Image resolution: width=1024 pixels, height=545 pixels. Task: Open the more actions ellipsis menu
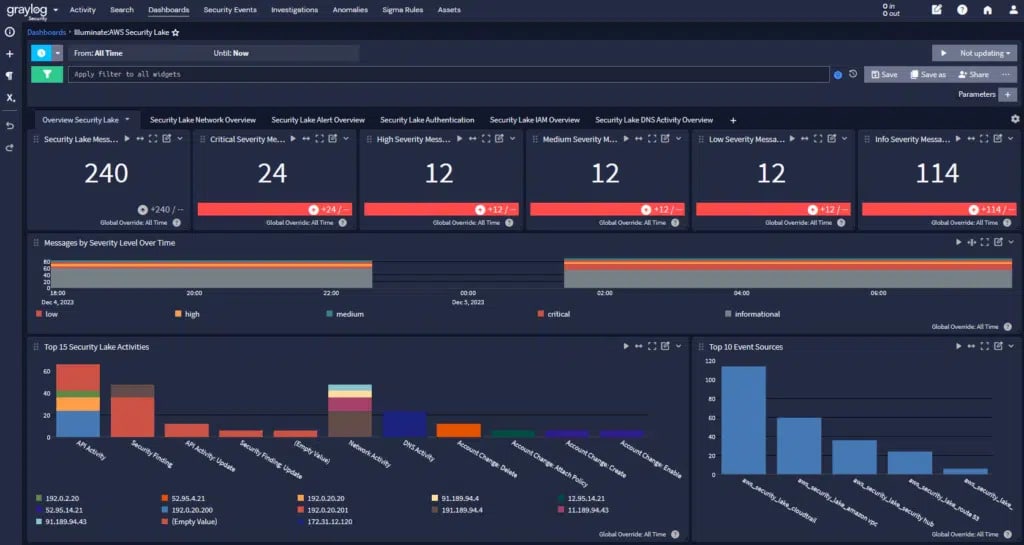[1006, 74]
